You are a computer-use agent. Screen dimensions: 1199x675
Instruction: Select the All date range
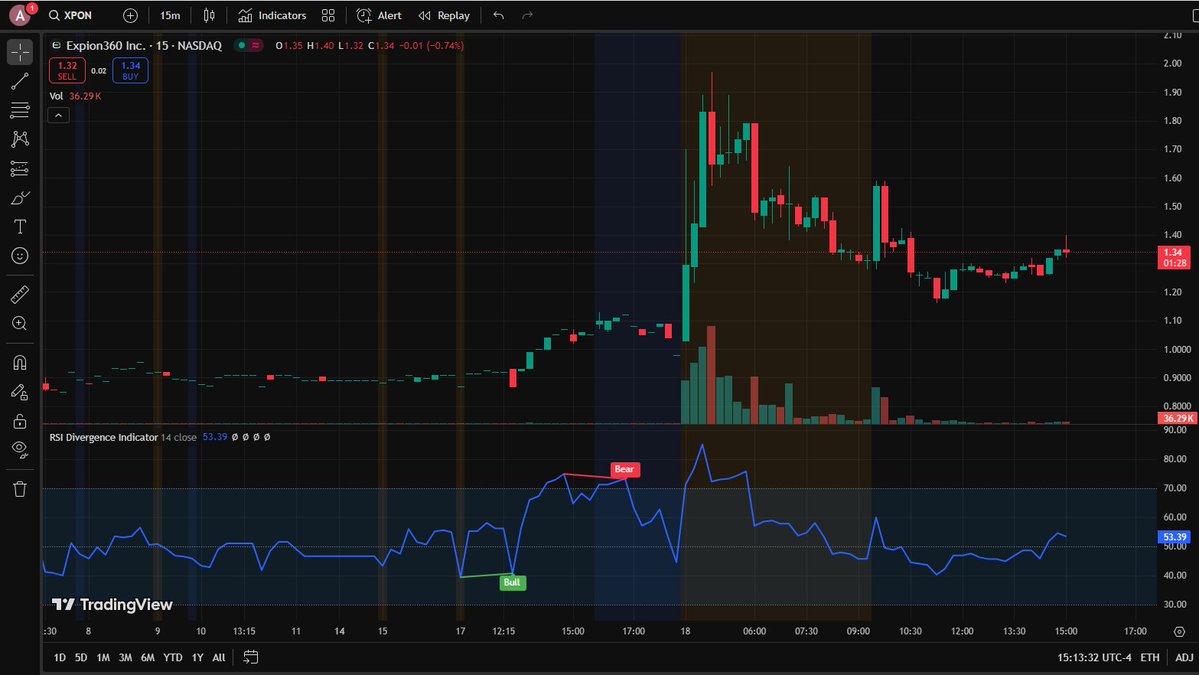219,657
